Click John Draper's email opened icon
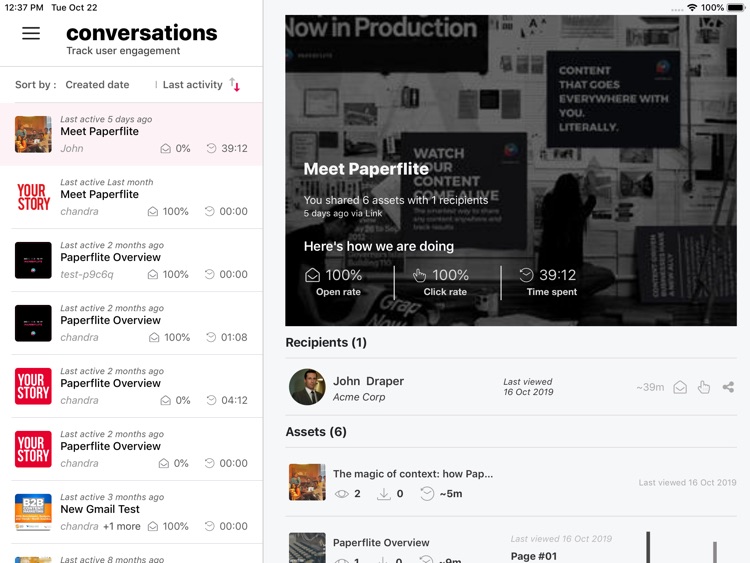Image resolution: width=750 pixels, height=563 pixels. tap(680, 387)
